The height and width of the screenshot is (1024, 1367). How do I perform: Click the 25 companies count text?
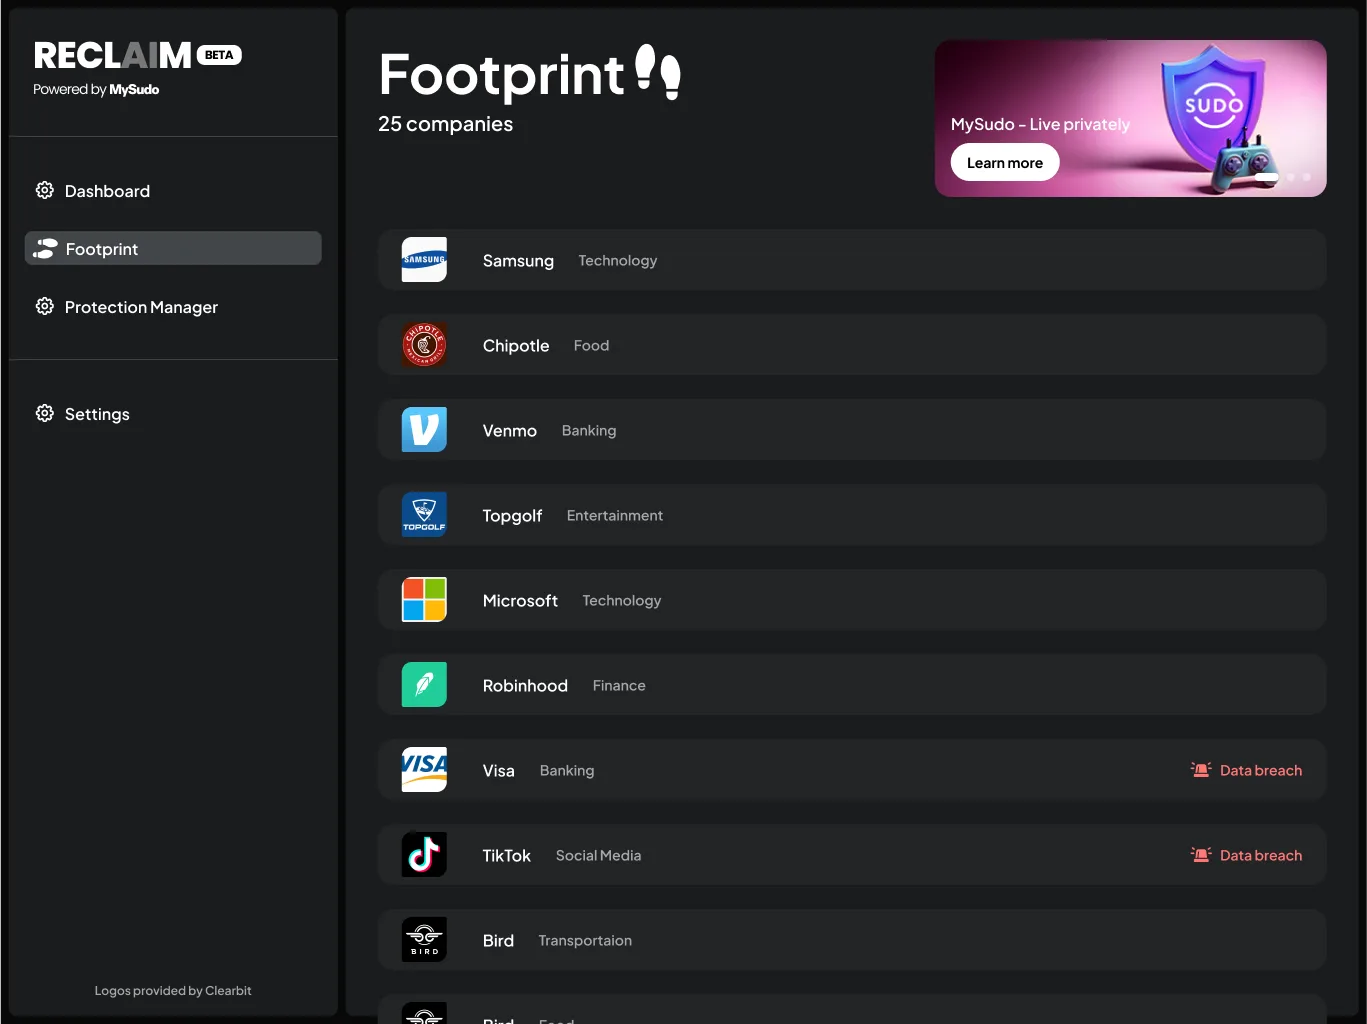point(445,124)
